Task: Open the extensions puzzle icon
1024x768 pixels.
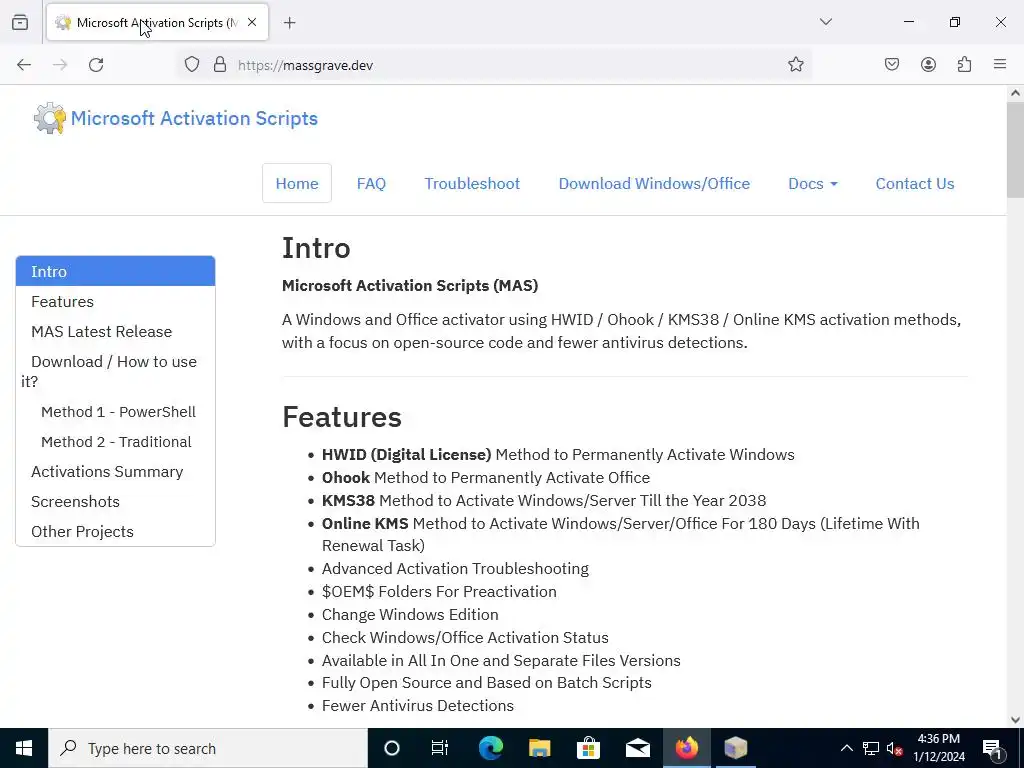Action: 965,64
